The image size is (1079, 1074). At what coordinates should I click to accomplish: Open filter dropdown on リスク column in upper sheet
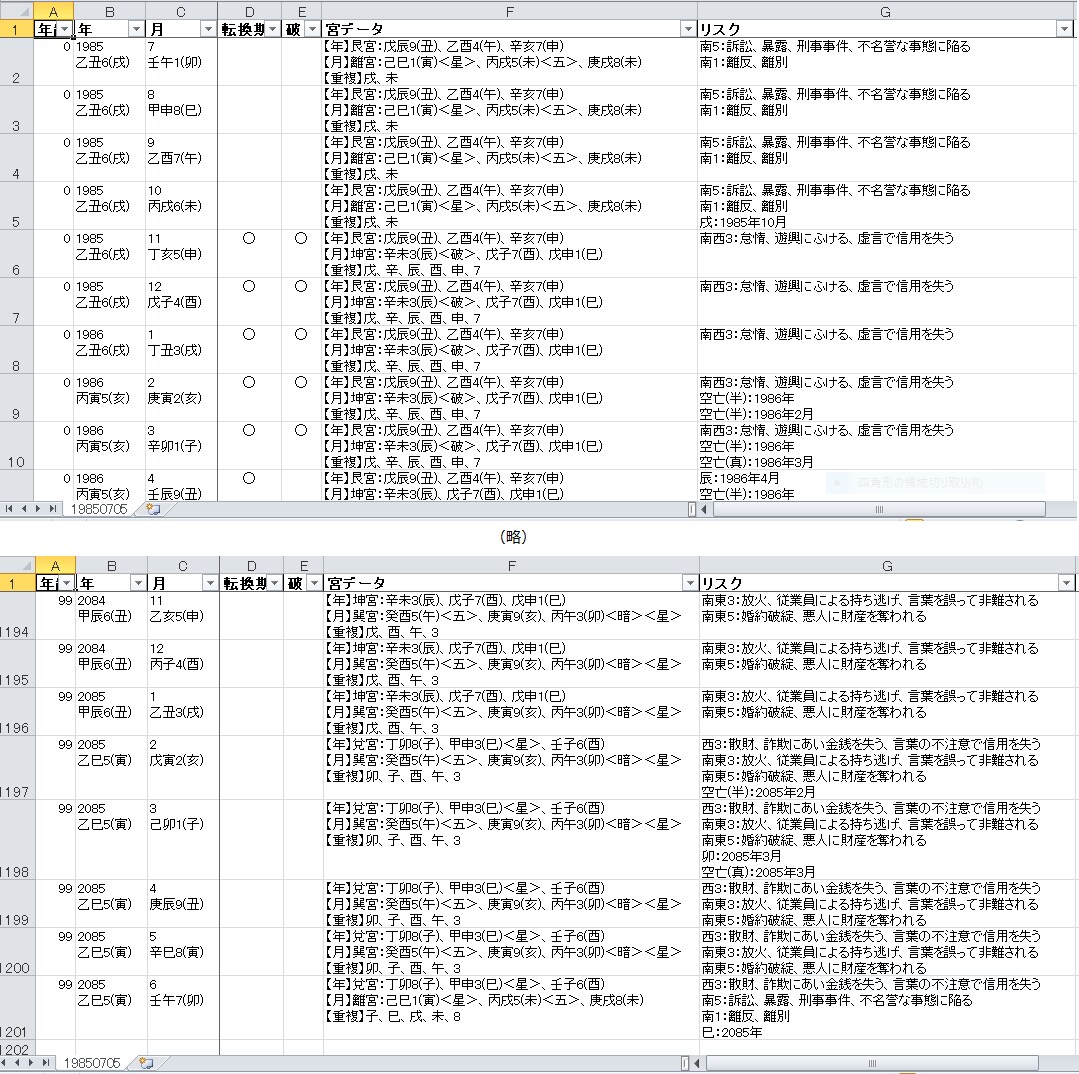1064,29
